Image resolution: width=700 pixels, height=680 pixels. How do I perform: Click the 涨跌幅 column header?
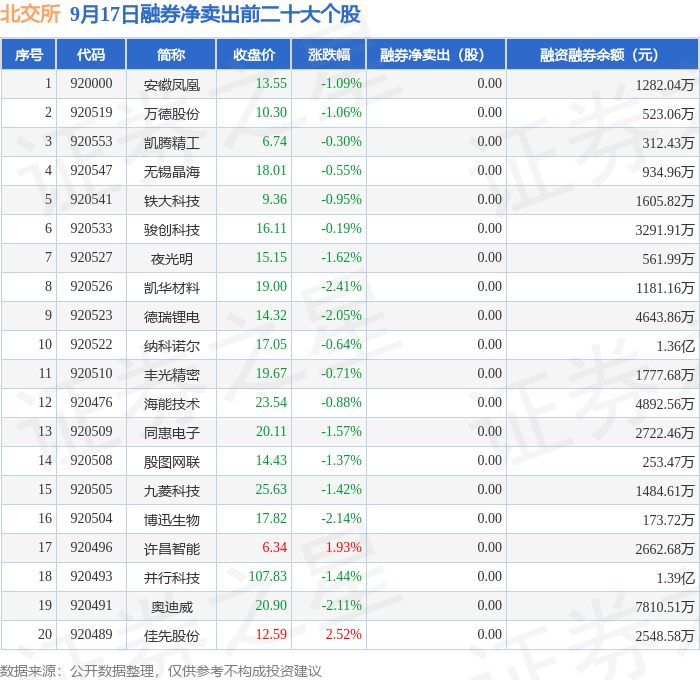[x=329, y=54]
